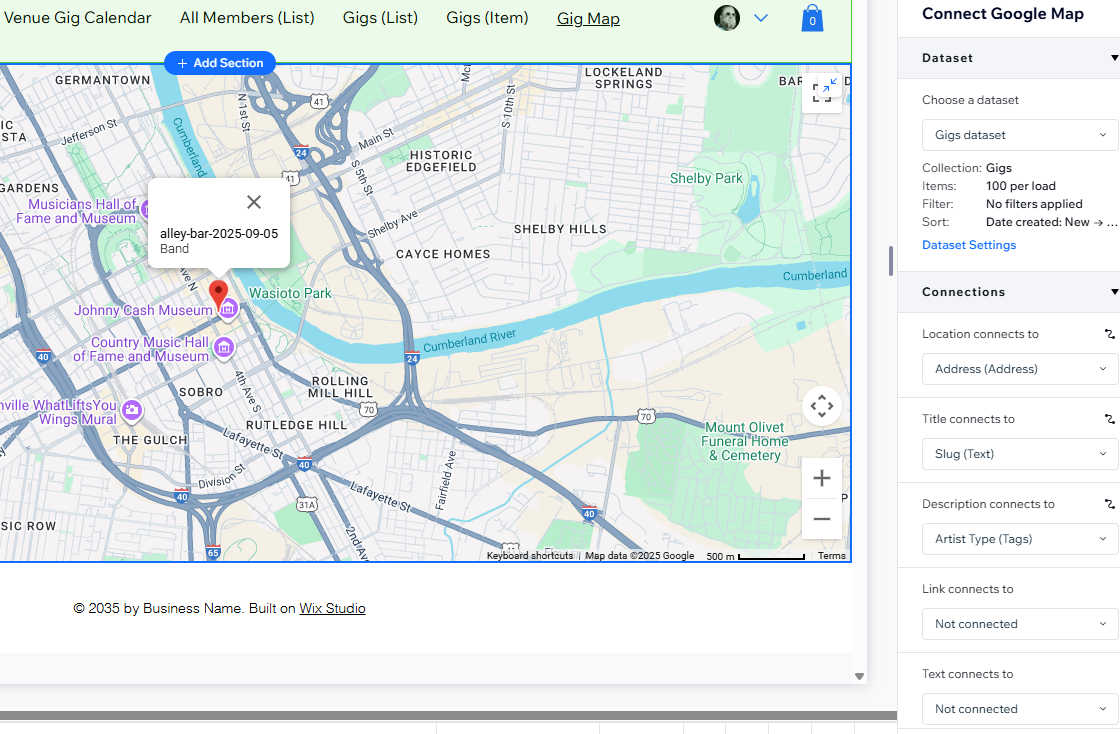This screenshot has width=1120, height=734.
Task: Open Link connects to dropdown
Action: click(x=1020, y=624)
